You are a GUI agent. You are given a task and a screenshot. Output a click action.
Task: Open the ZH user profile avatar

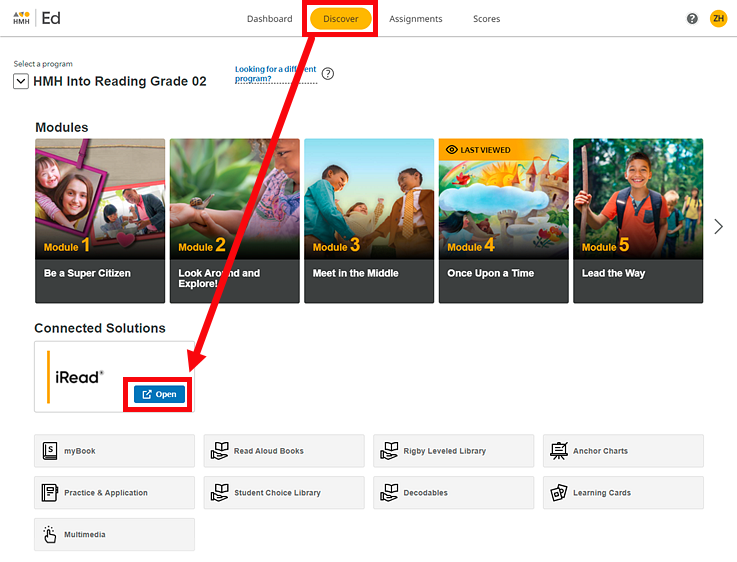tap(718, 19)
